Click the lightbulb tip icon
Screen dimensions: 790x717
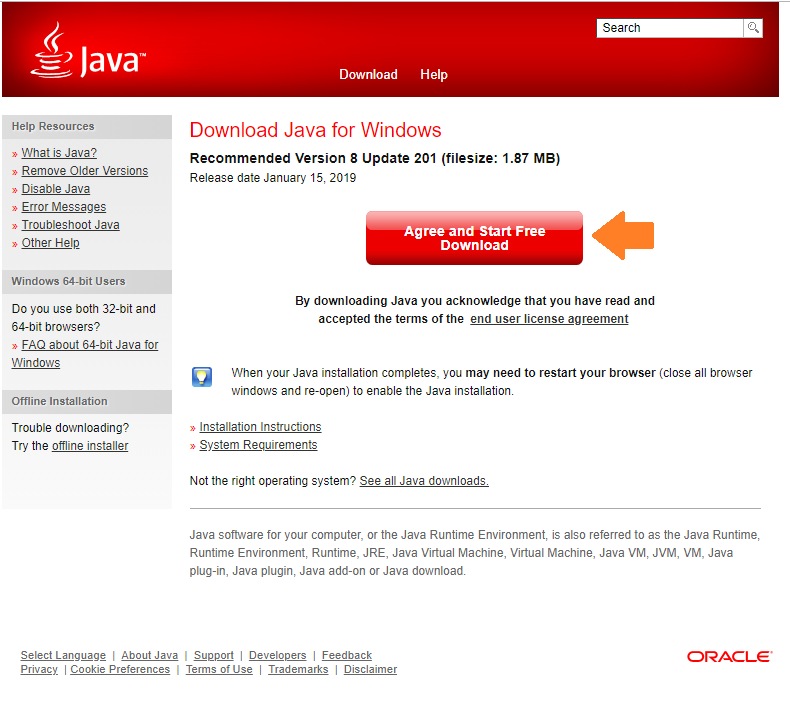202,377
